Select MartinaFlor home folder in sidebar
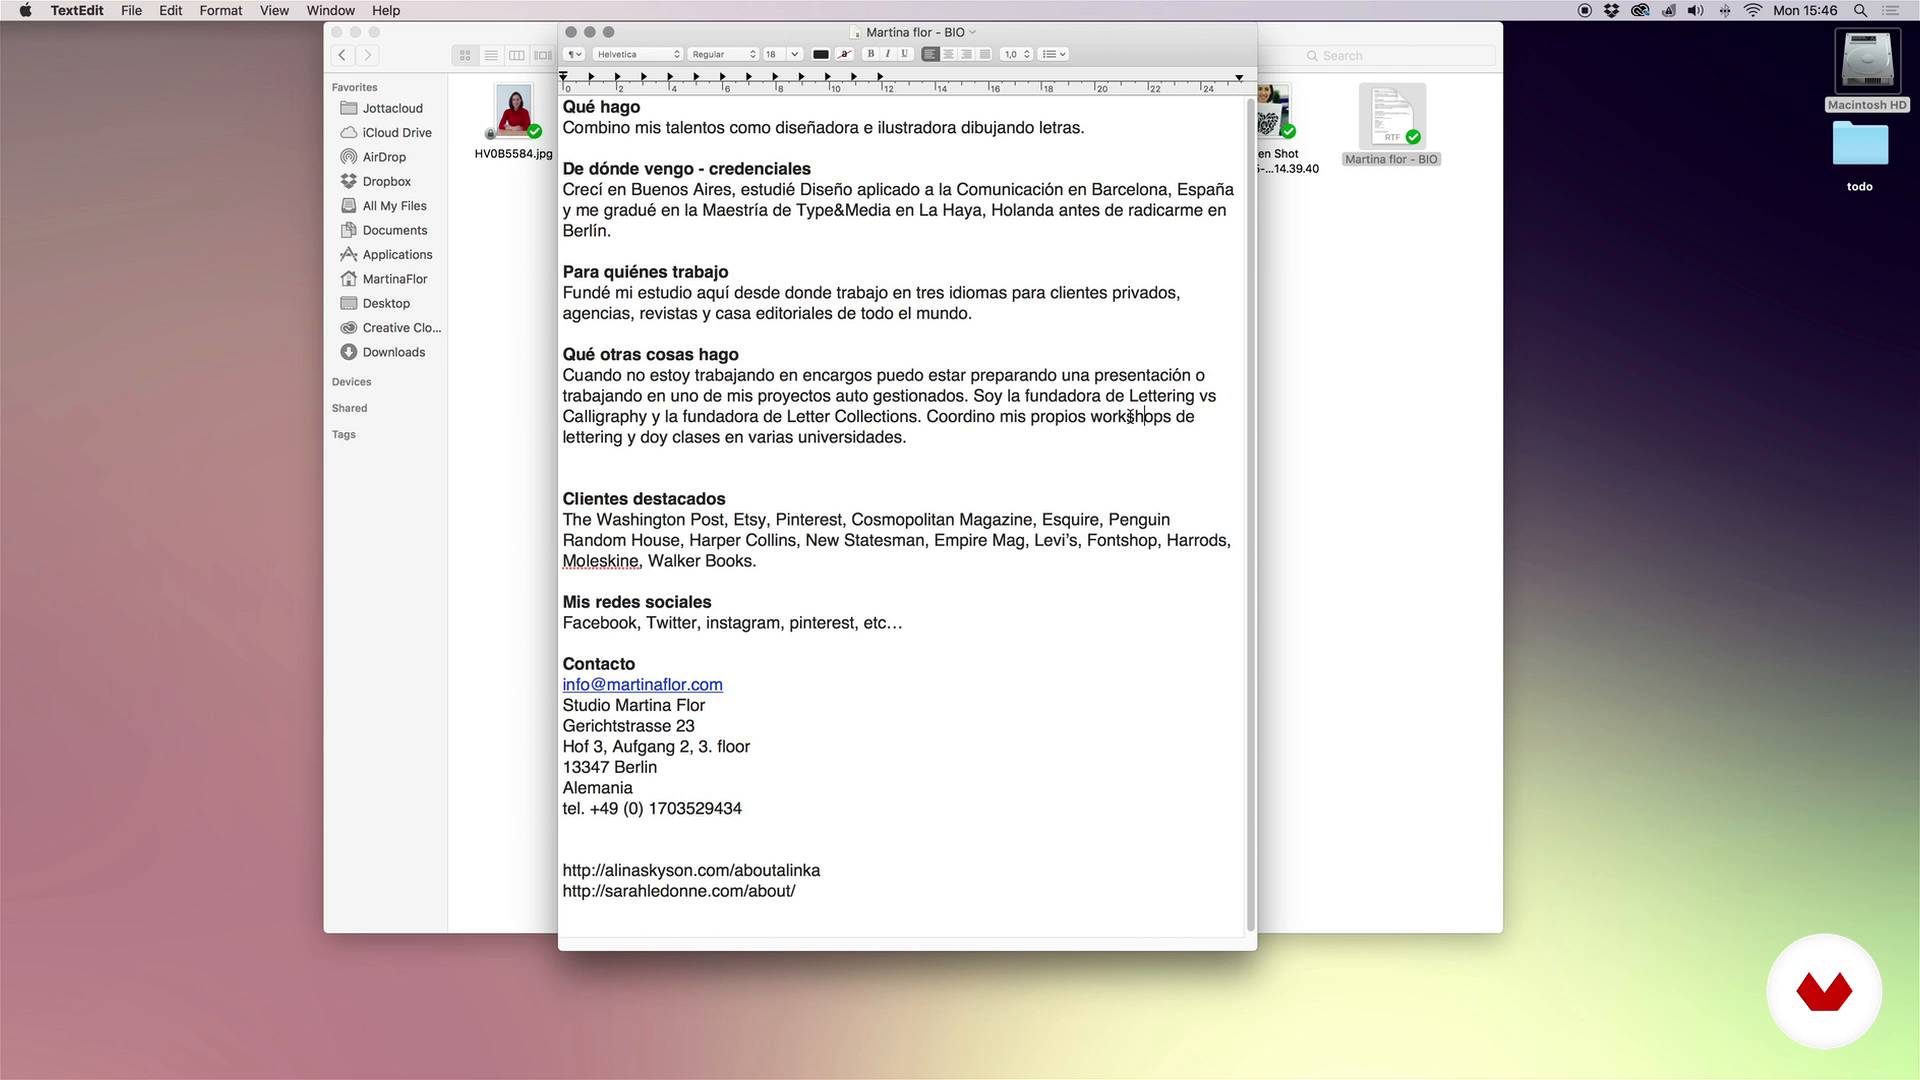The image size is (1920, 1080). pyautogui.click(x=385, y=279)
